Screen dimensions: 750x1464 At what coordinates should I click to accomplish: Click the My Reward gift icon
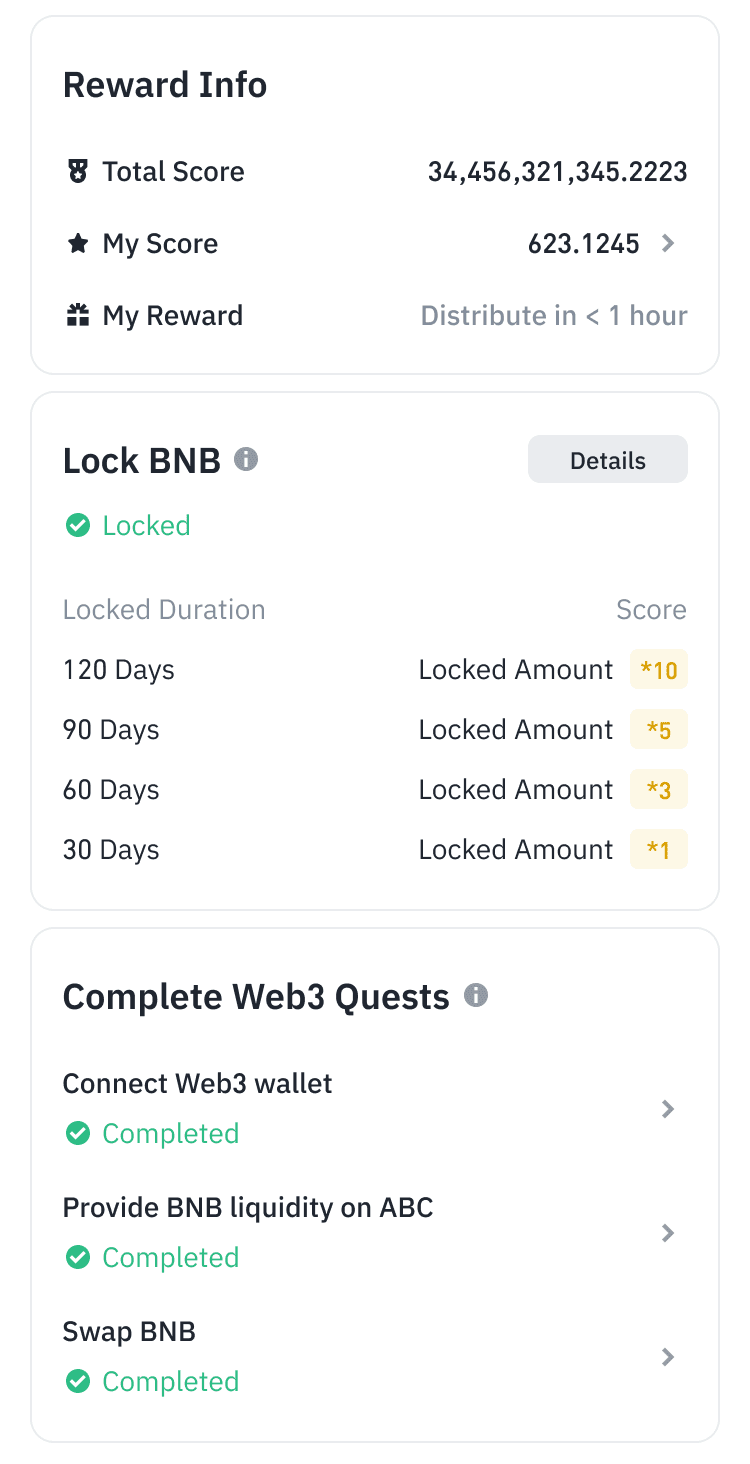[78, 316]
